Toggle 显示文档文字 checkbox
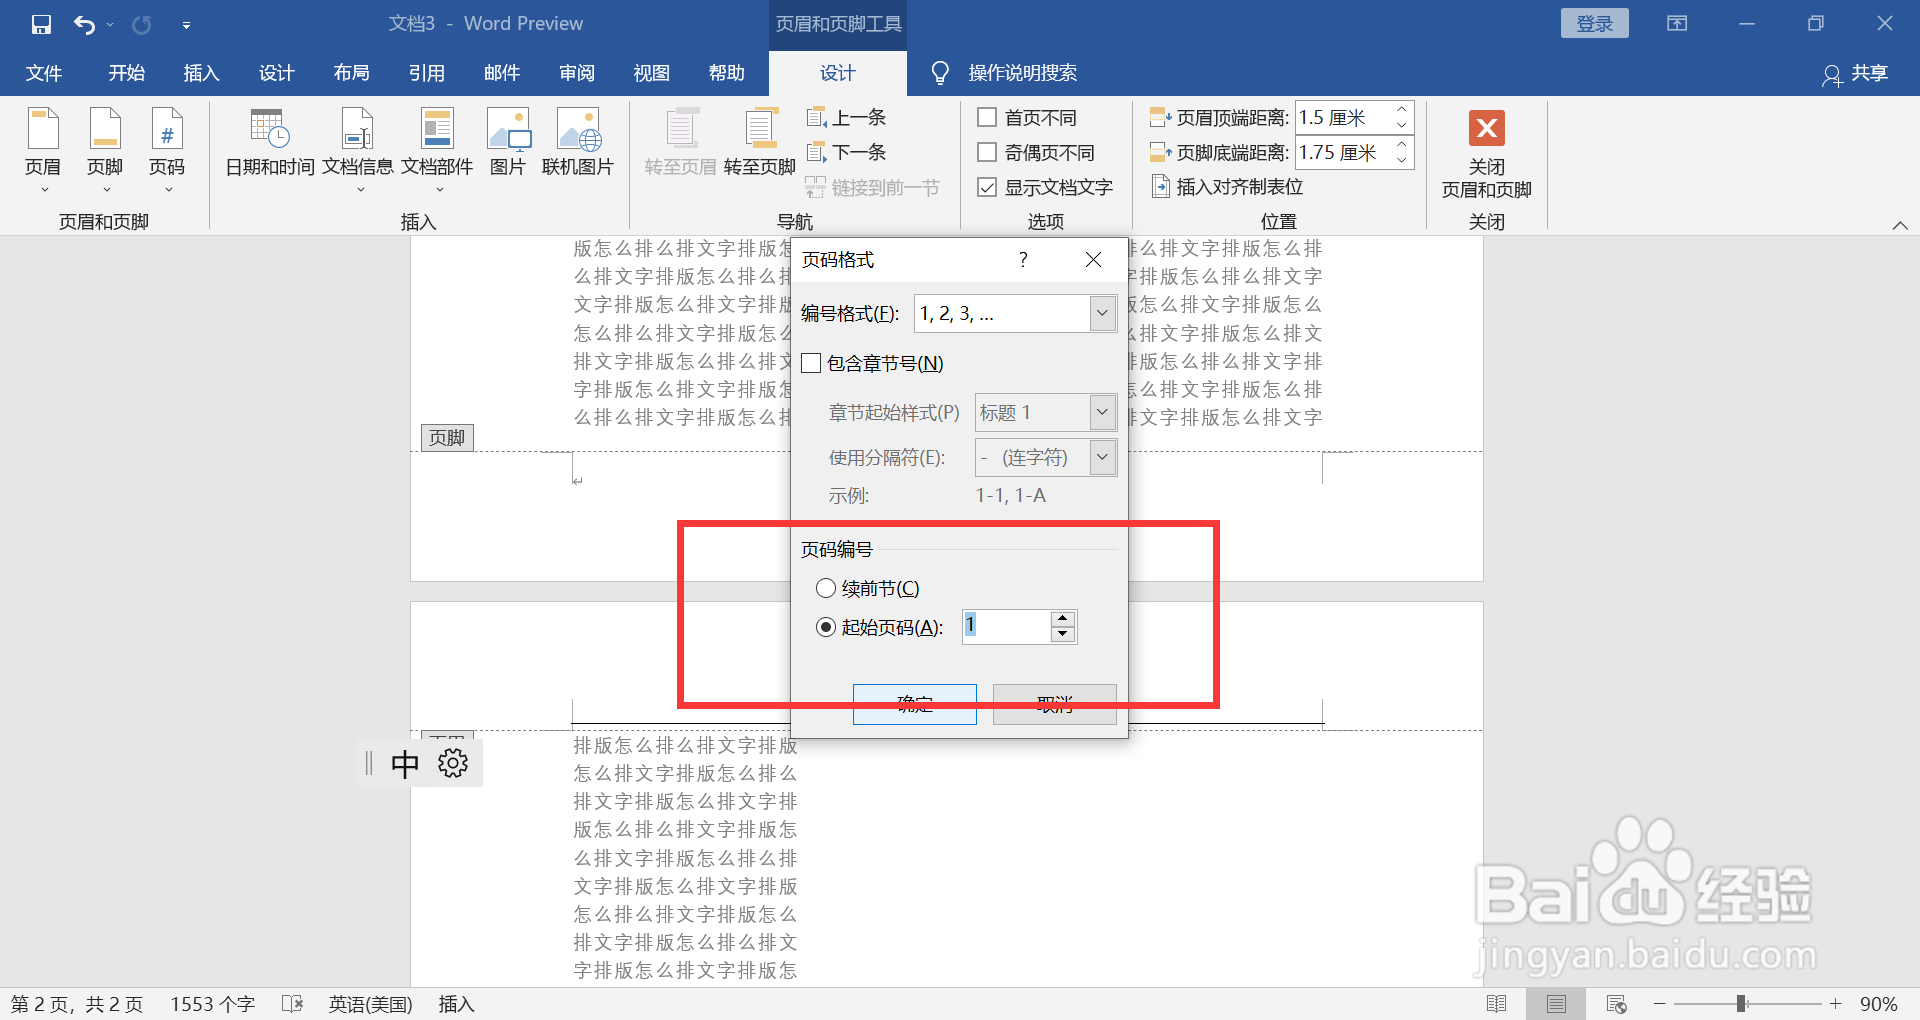This screenshot has width=1920, height=1020. 987,187
